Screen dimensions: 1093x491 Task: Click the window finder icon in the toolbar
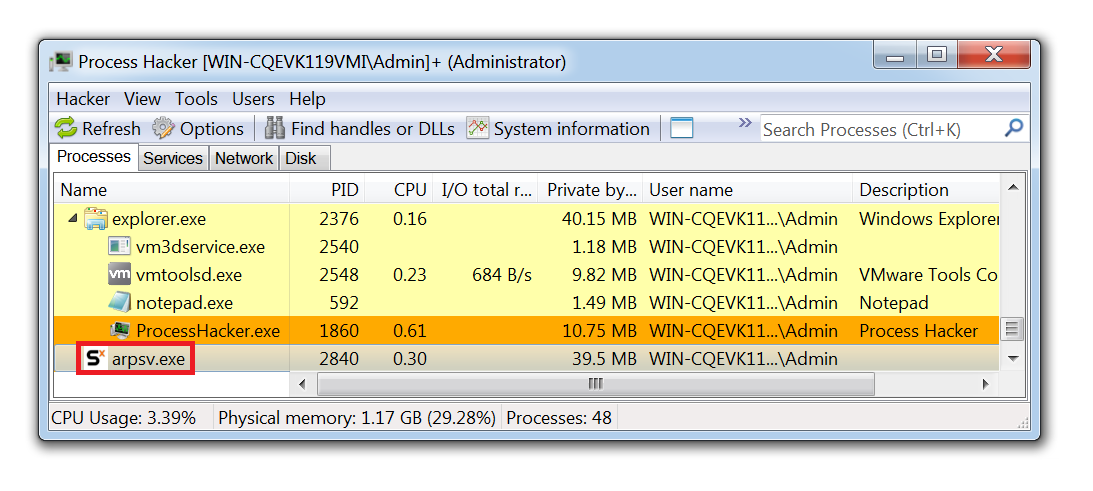(681, 128)
